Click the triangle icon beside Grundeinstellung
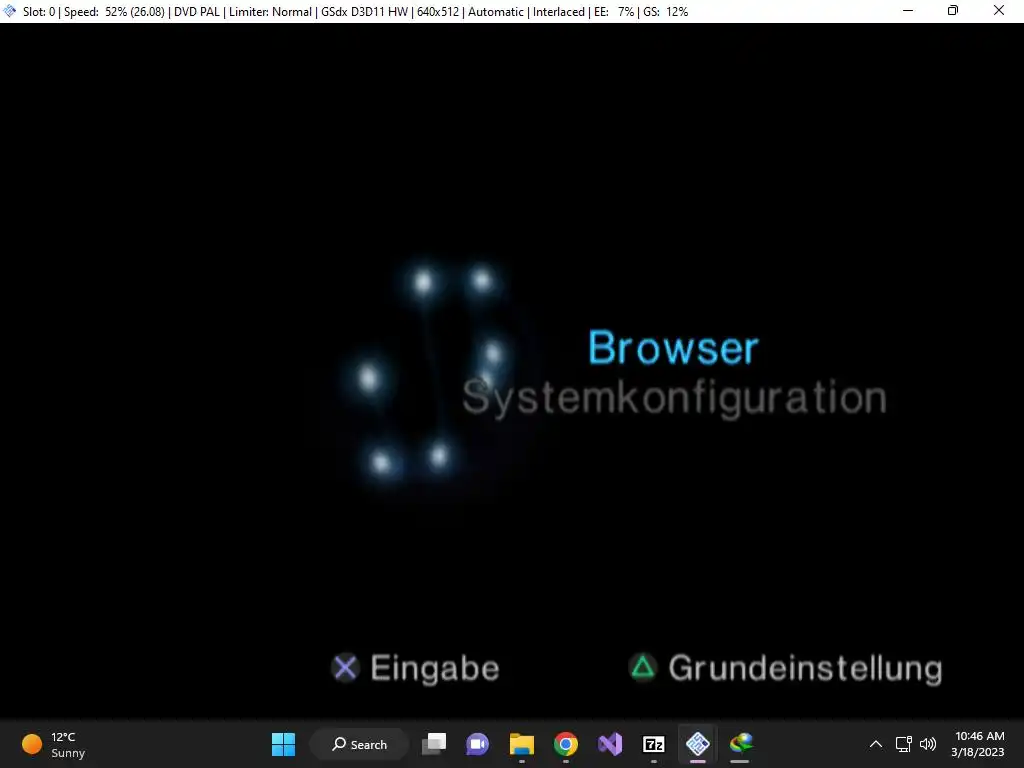Image resolution: width=1024 pixels, height=768 pixels. coord(643,667)
